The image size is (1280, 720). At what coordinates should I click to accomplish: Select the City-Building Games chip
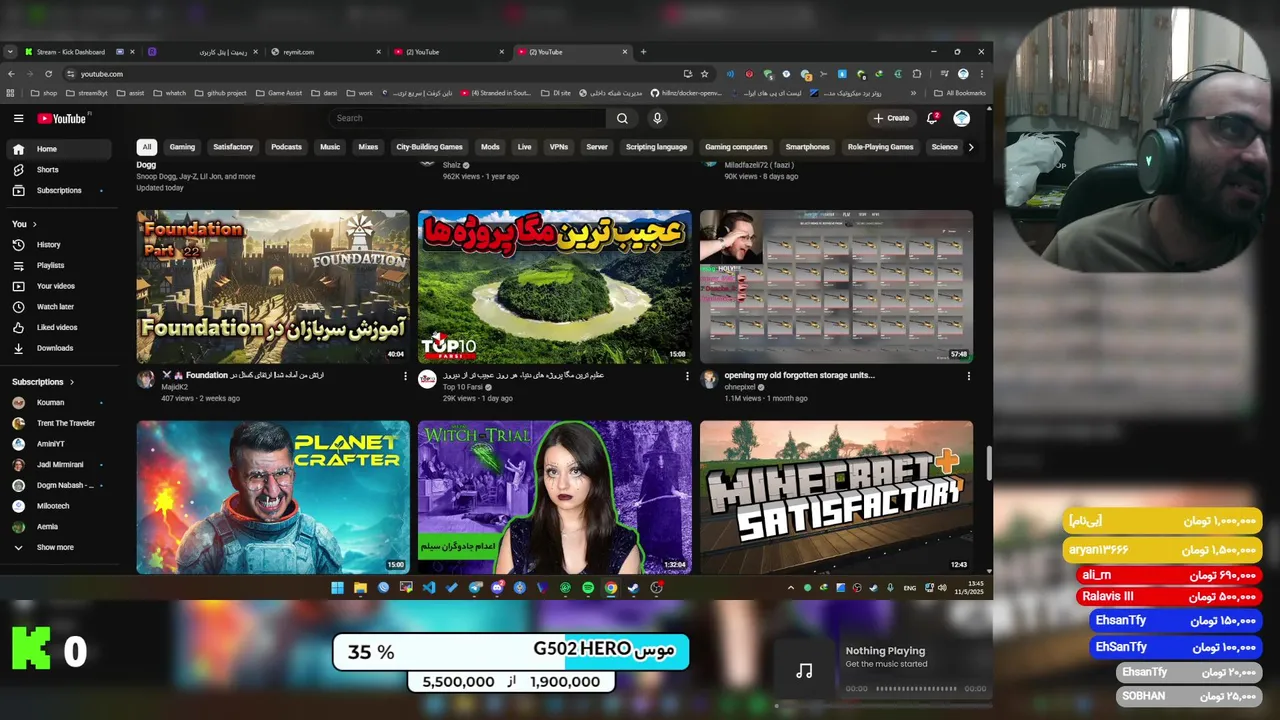click(429, 147)
